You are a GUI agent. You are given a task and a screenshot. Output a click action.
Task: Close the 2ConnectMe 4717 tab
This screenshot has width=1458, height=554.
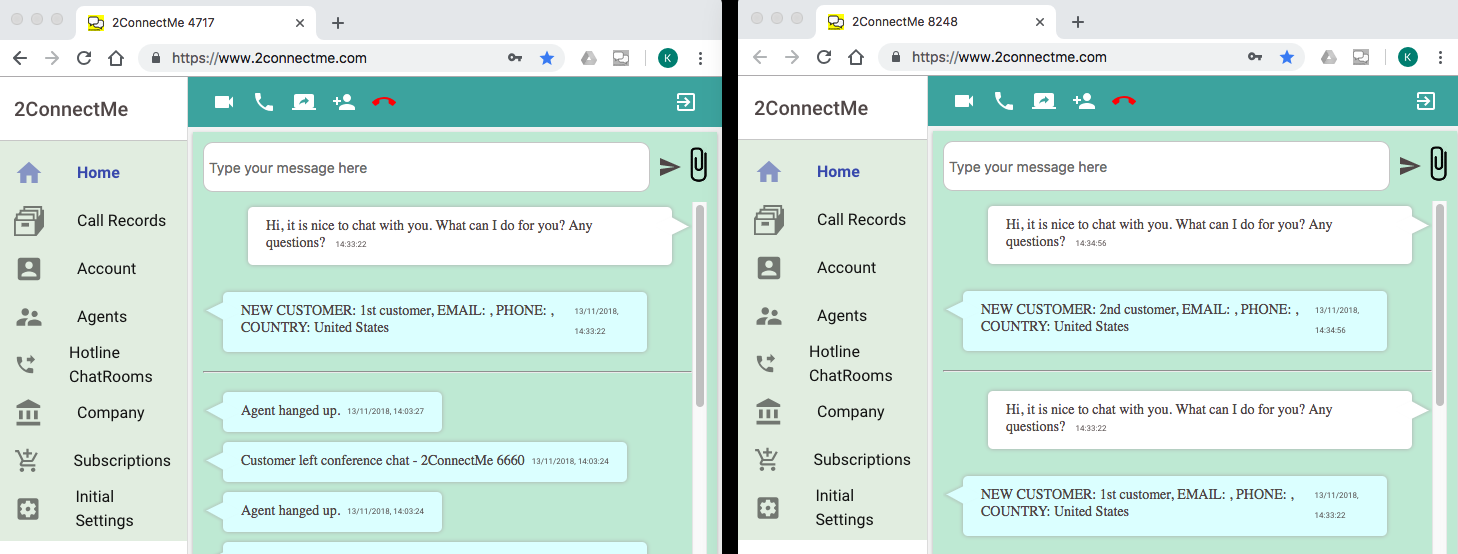301,22
